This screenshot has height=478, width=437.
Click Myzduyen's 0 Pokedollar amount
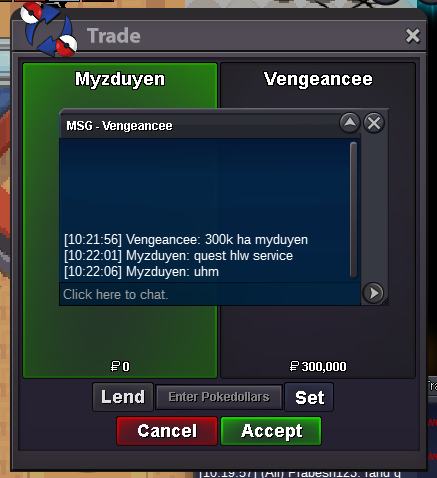[x=120, y=367]
